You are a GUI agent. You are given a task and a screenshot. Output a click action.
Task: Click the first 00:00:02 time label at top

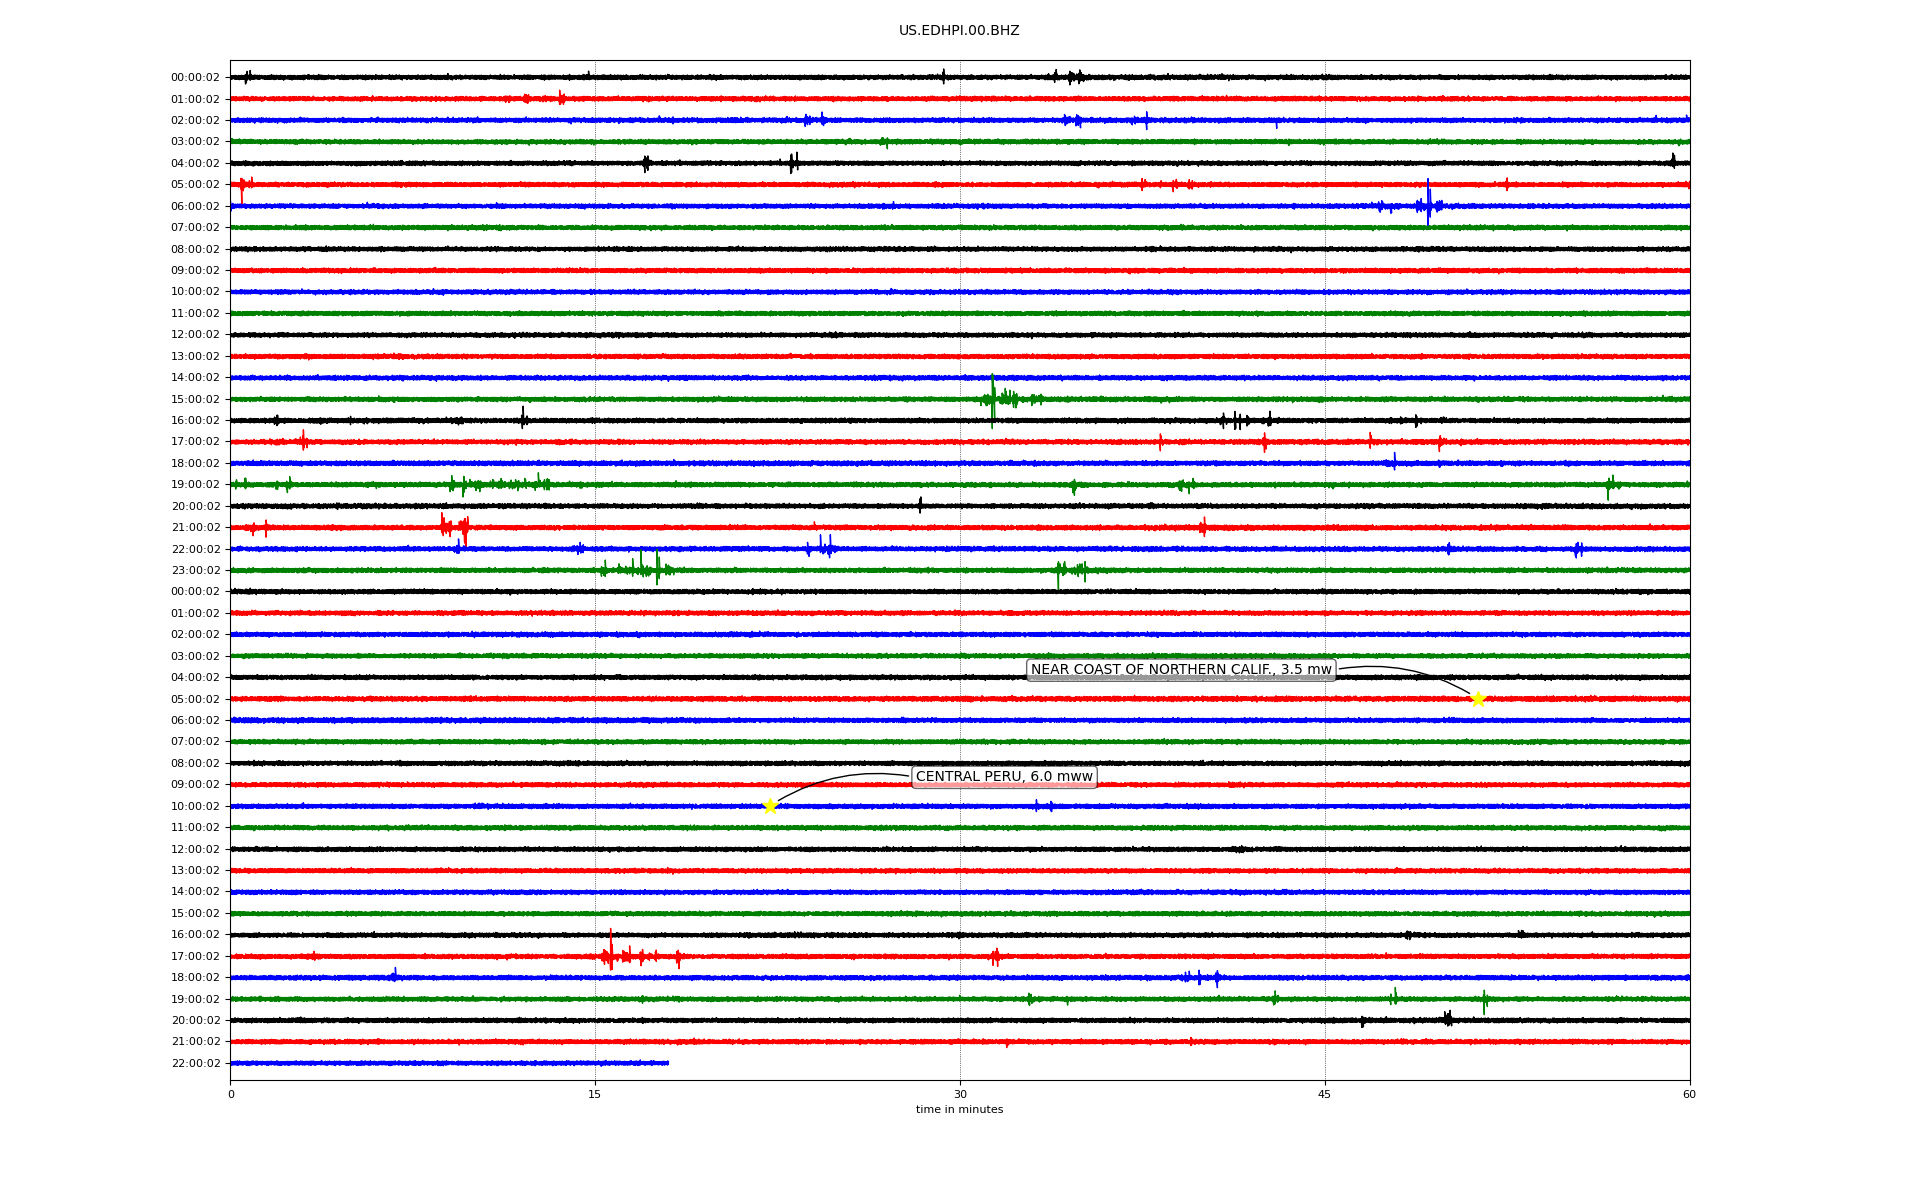coord(195,77)
